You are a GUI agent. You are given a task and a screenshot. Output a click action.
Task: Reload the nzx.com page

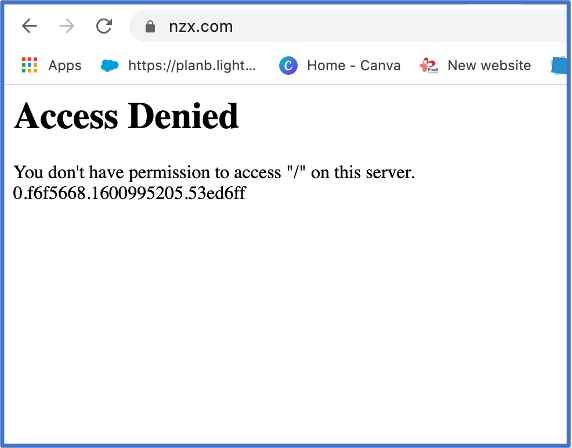104,26
